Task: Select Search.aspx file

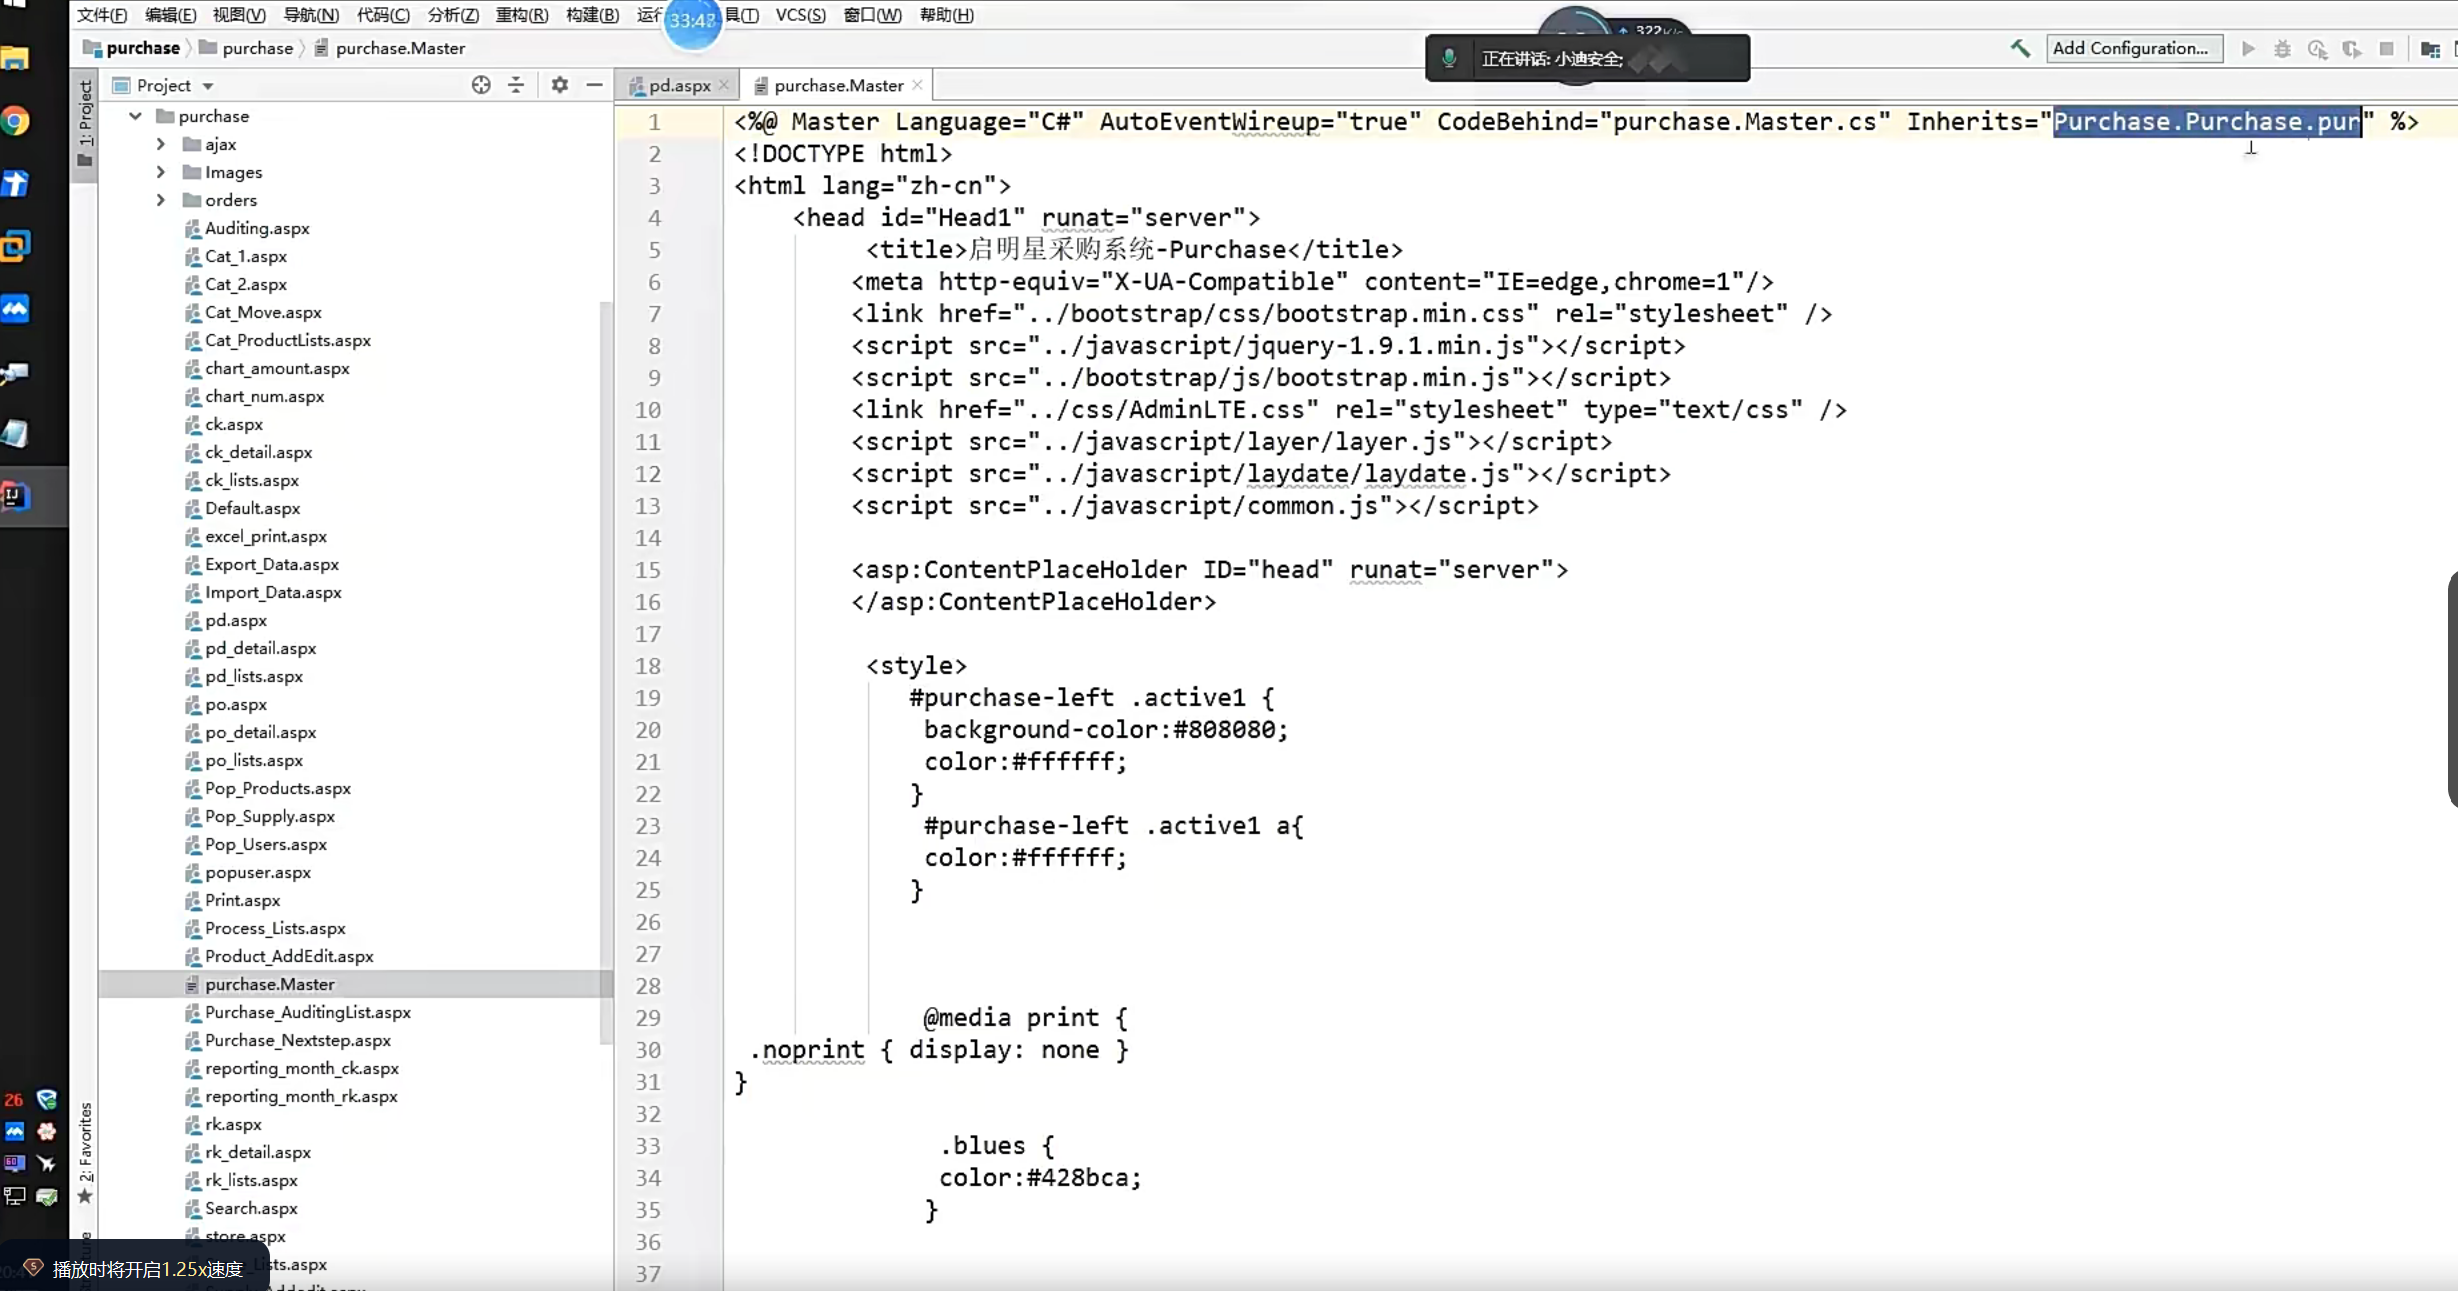Action: 251,1208
